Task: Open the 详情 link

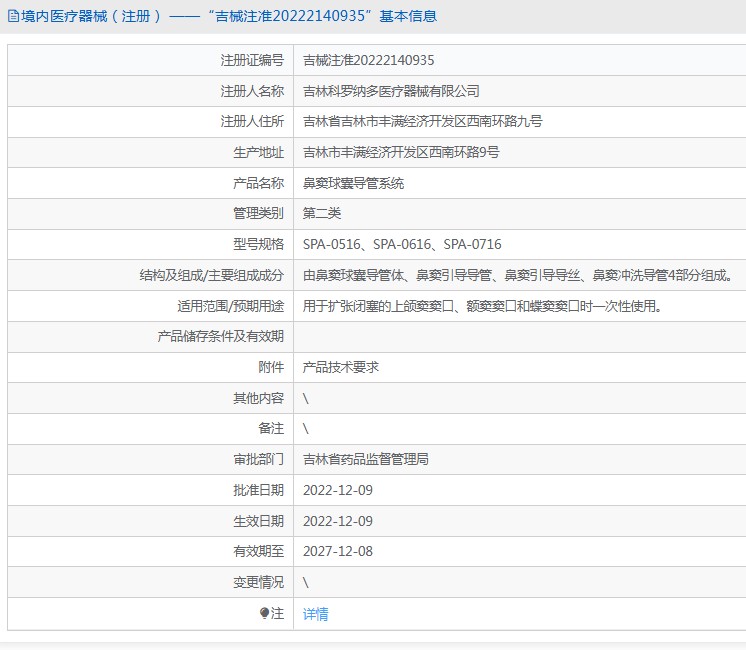Action: pos(316,614)
